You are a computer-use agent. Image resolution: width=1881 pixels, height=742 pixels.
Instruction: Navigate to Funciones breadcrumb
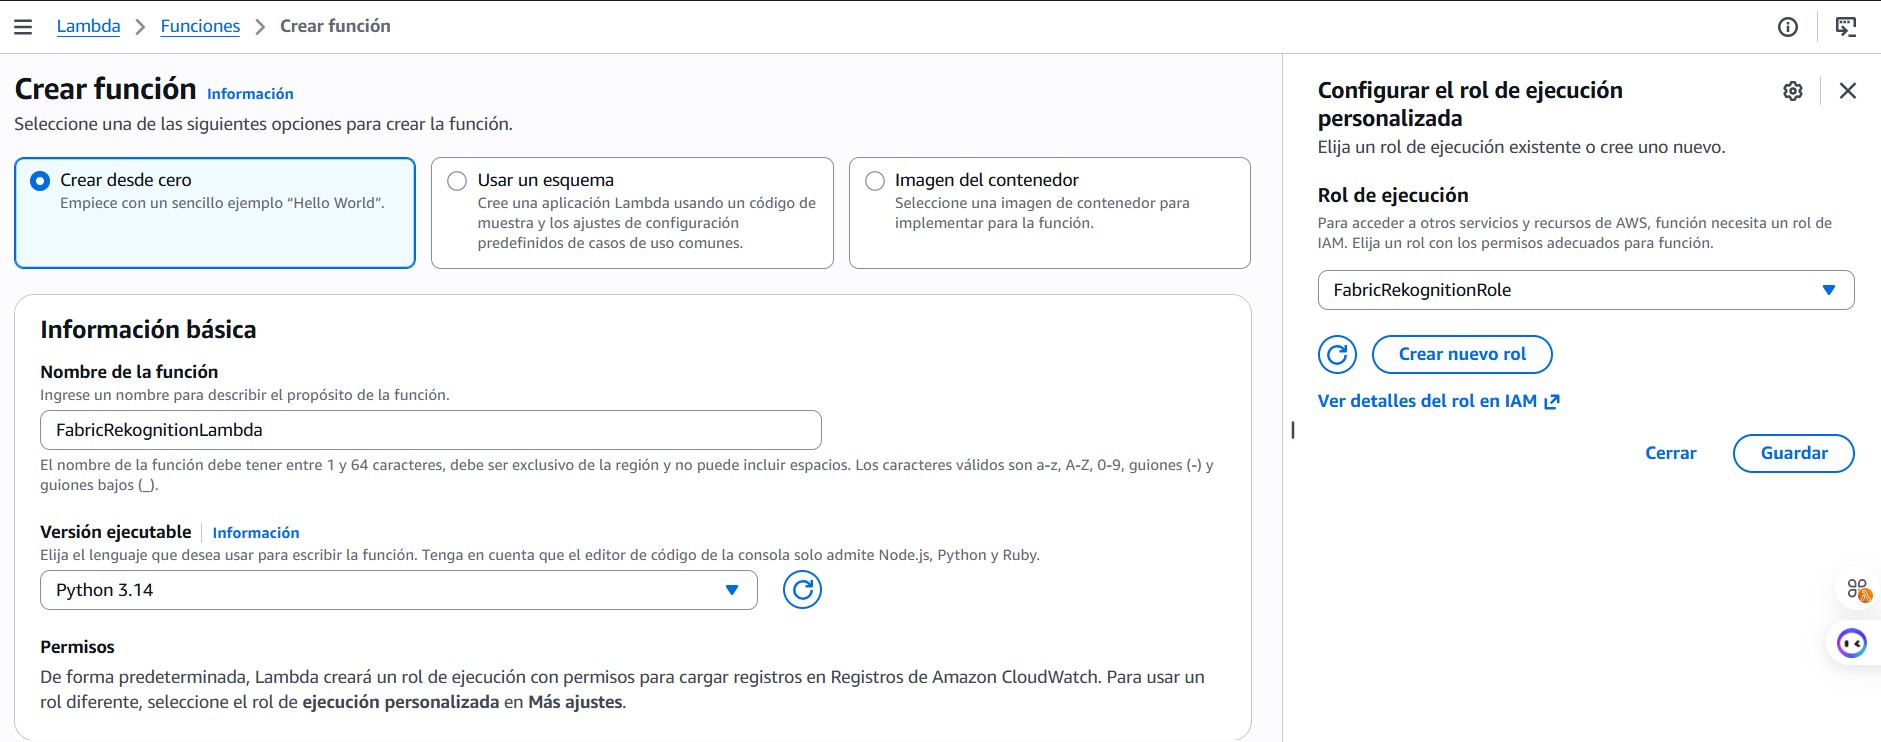200,26
